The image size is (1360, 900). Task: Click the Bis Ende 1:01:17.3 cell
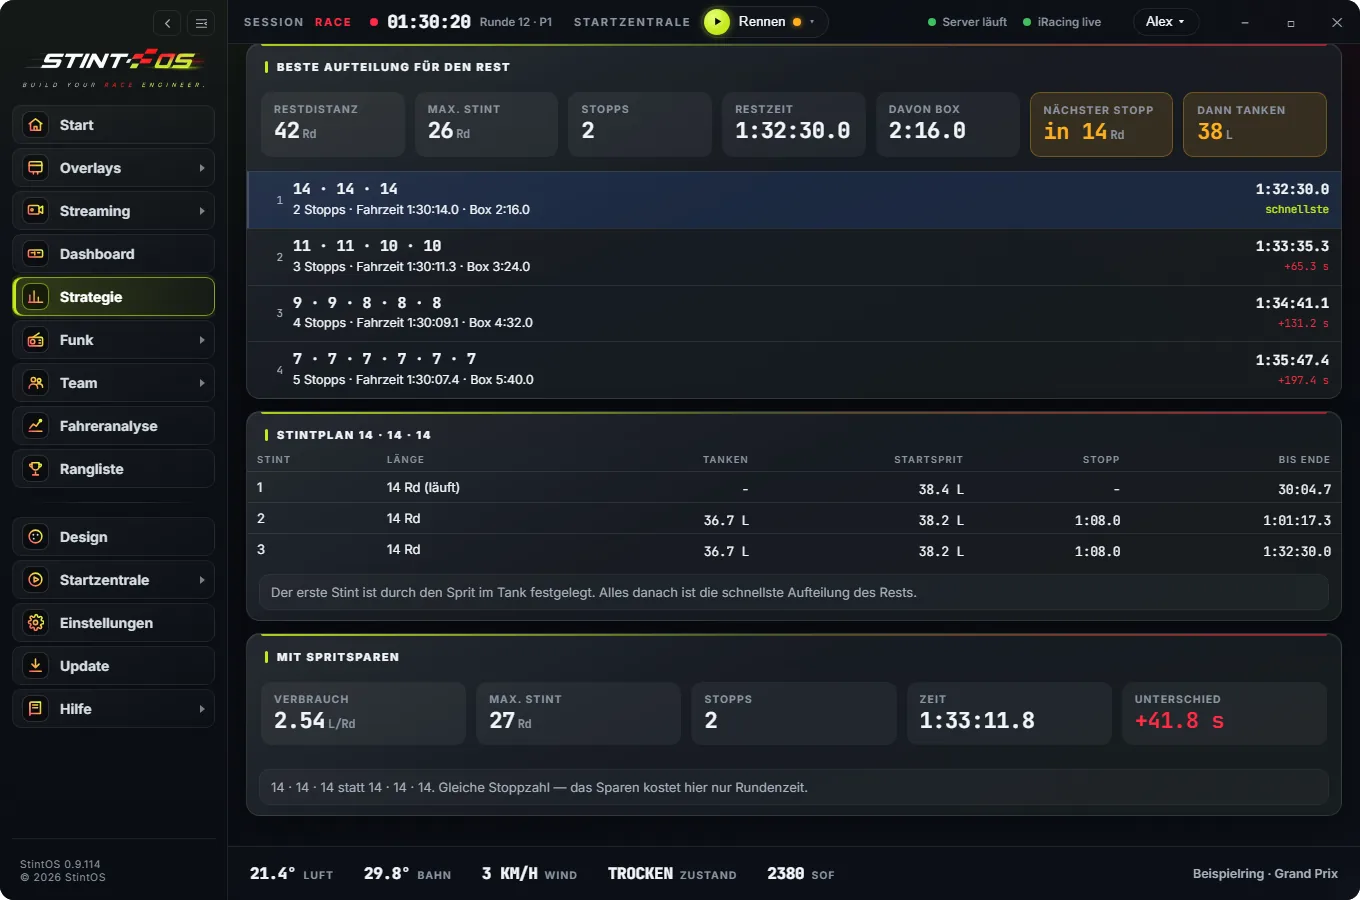point(1297,521)
